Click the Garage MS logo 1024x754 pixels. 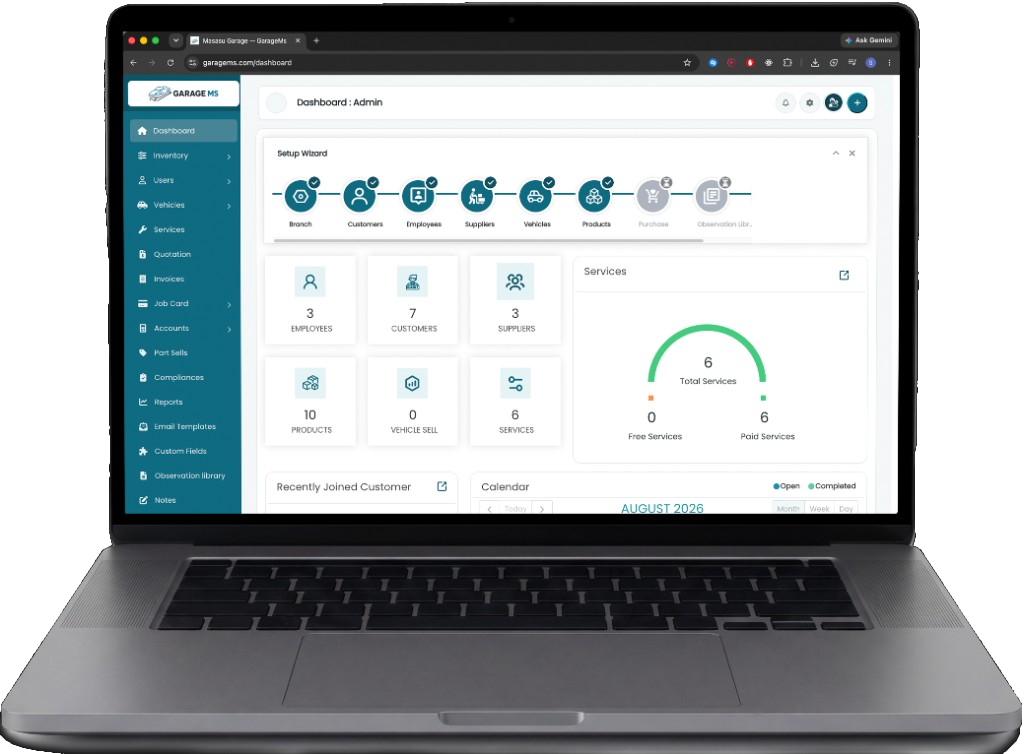click(184, 93)
